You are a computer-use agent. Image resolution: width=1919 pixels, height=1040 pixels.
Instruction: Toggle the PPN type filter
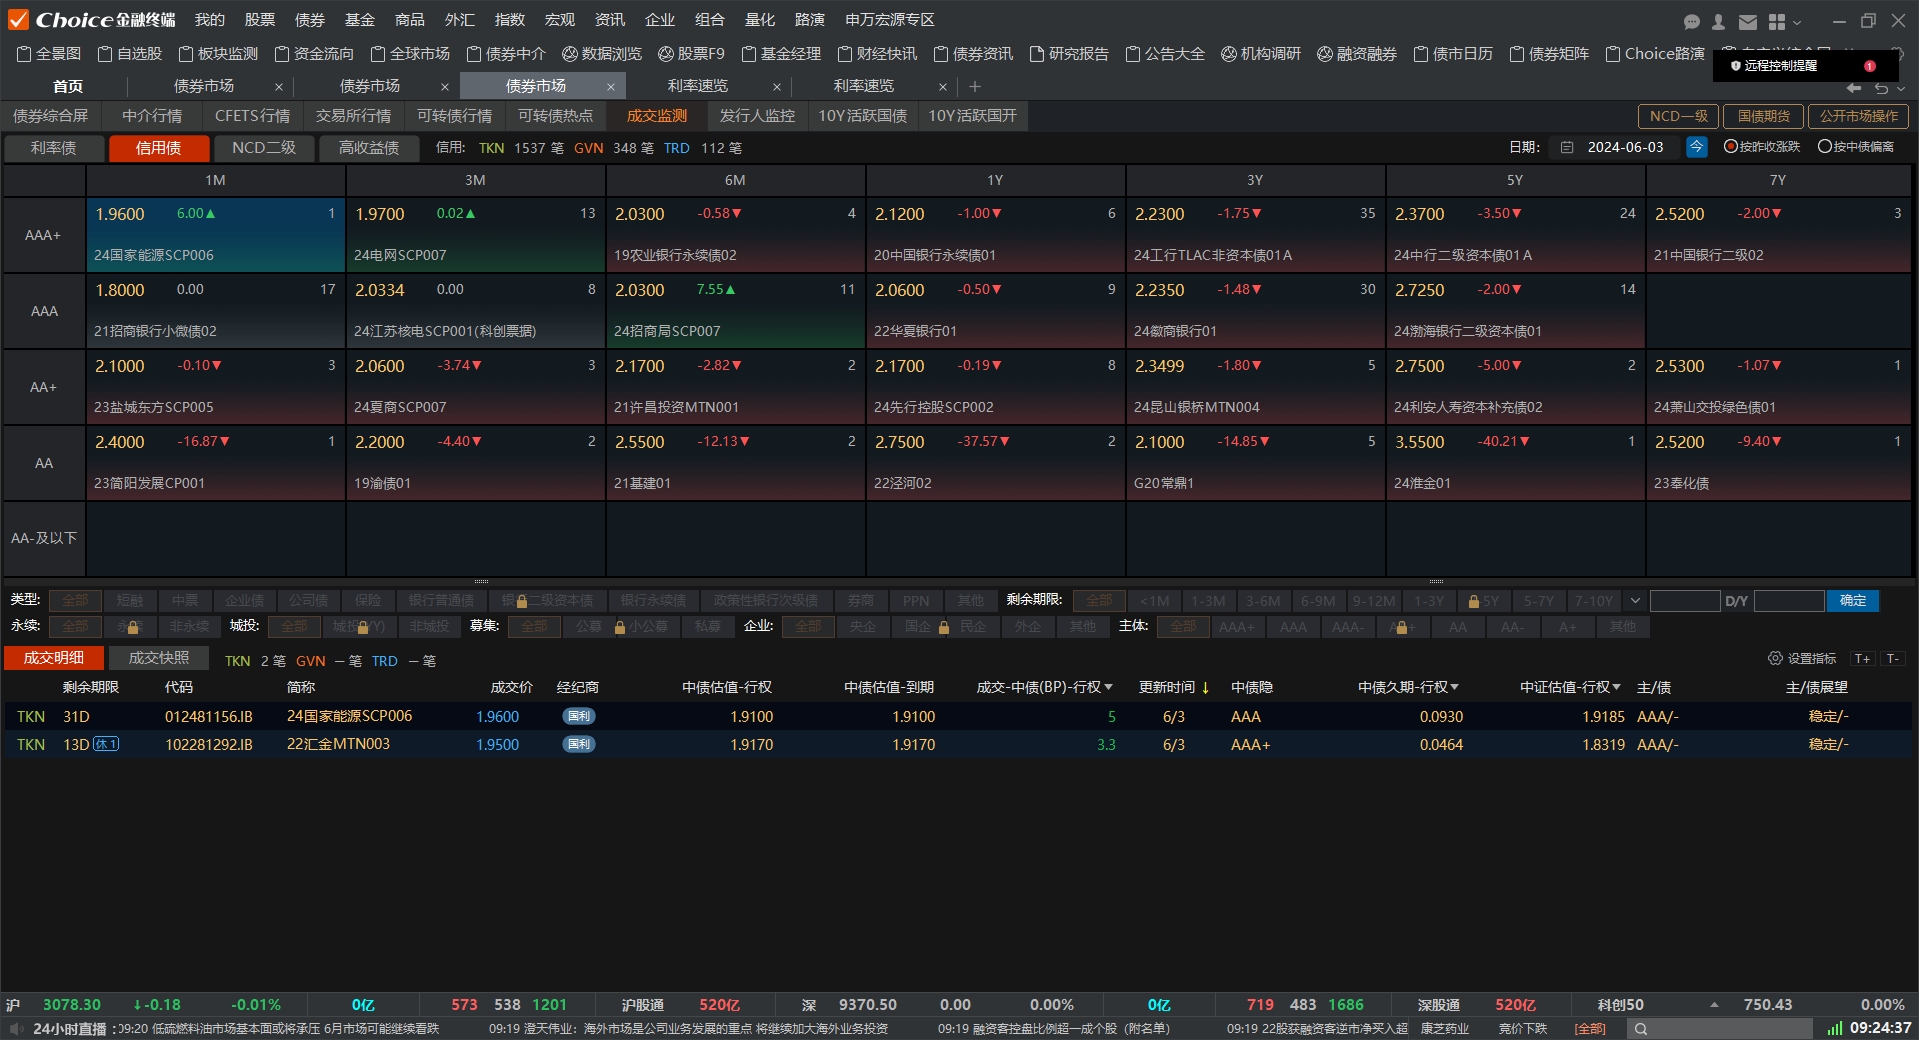916,600
